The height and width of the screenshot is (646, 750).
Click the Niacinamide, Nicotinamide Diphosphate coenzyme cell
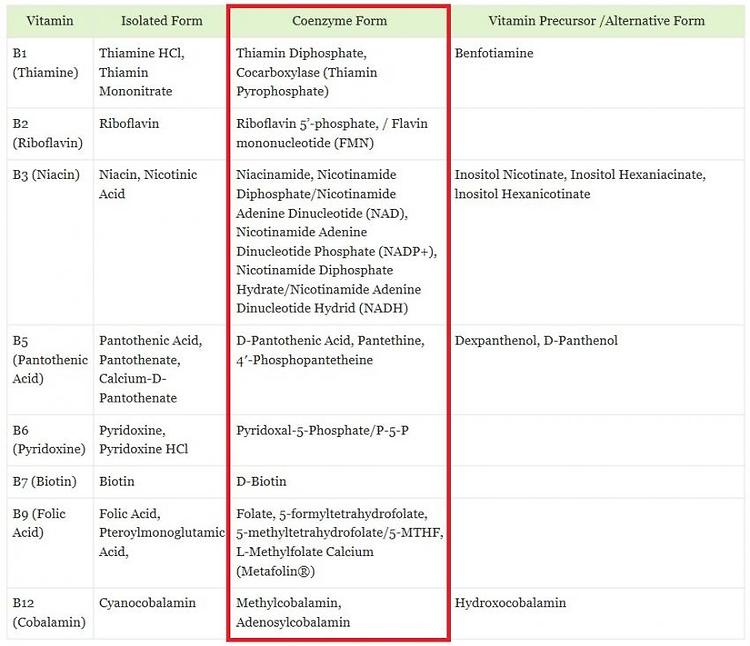pos(339,242)
